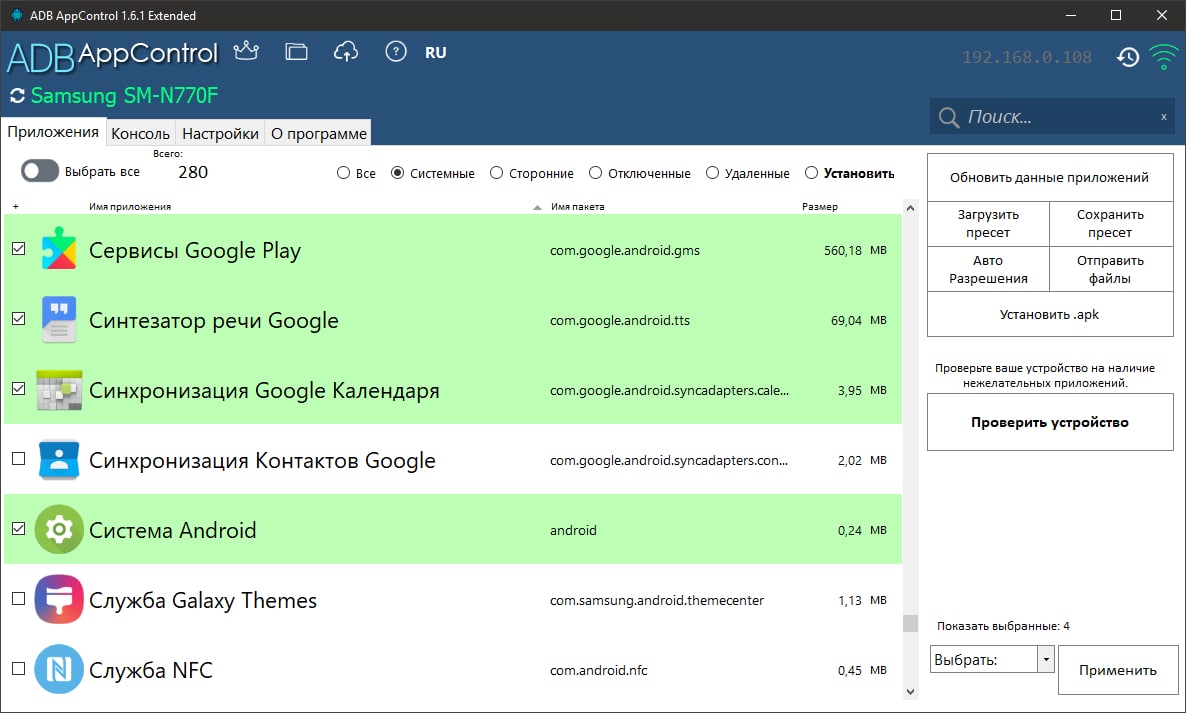1186x713 pixels.
Task: Uncheck Синхронизация Google Календаря checkbox
Action: (x=19, y=389)
